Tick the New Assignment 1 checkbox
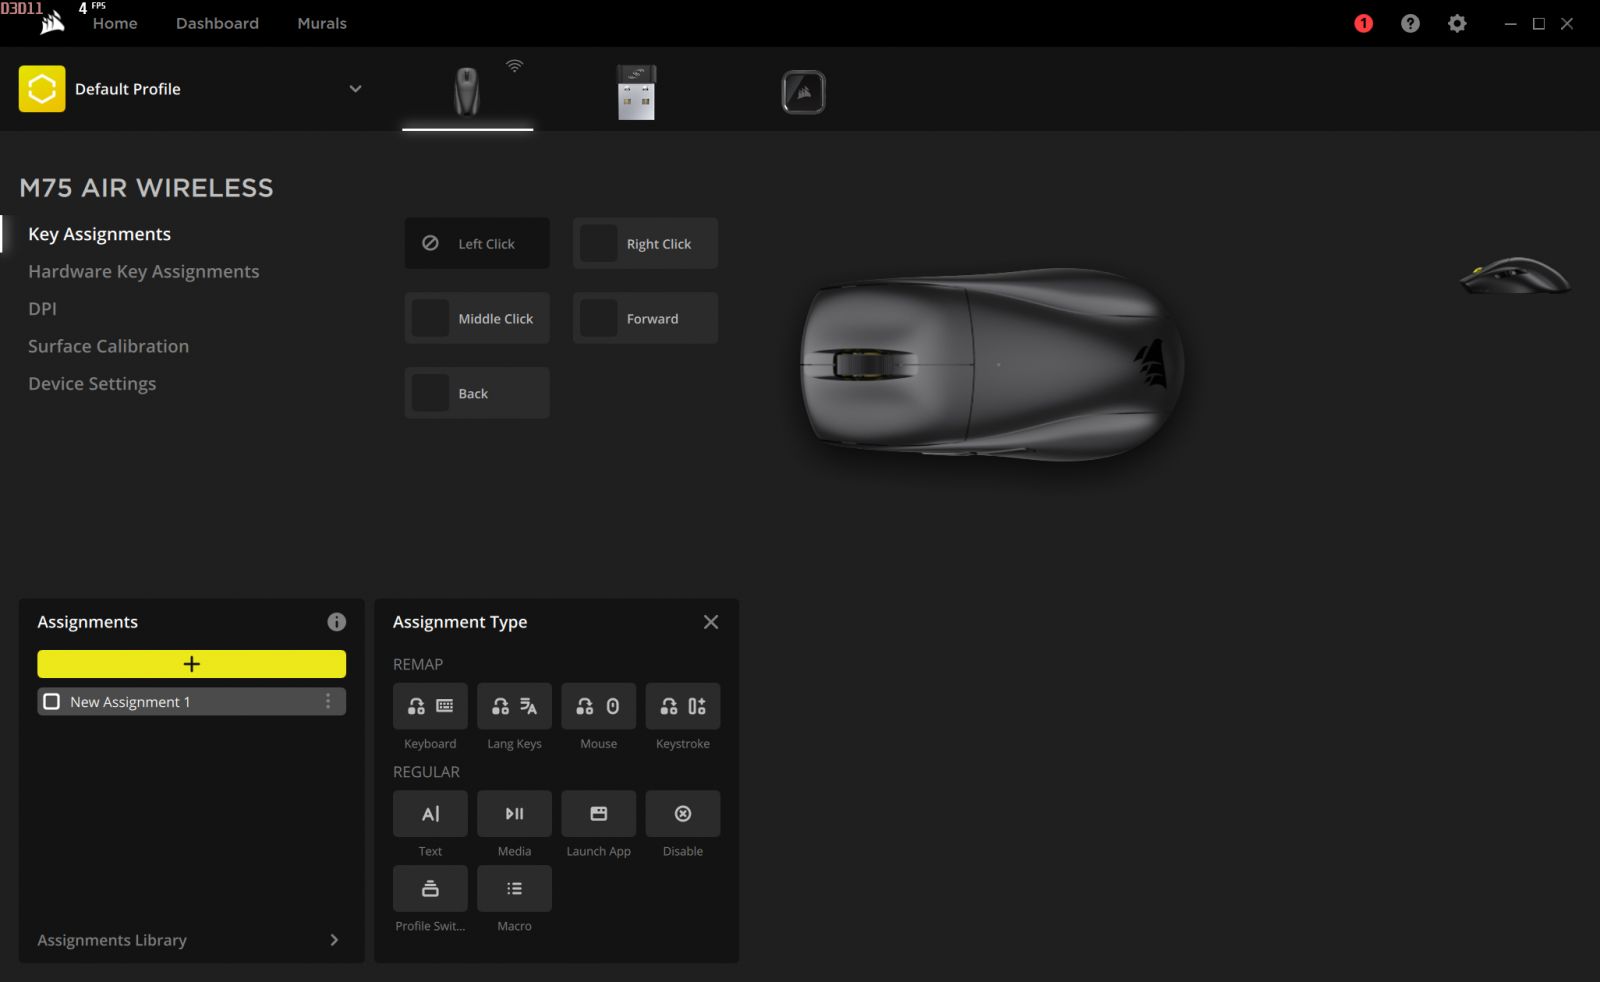The image size is (1600, 982). (x=52, y=702)
